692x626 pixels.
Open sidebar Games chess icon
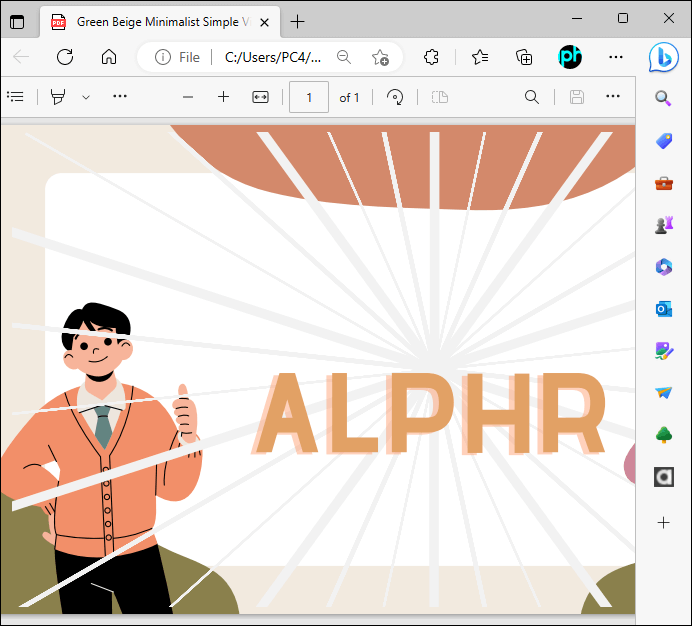click(664, 225)
